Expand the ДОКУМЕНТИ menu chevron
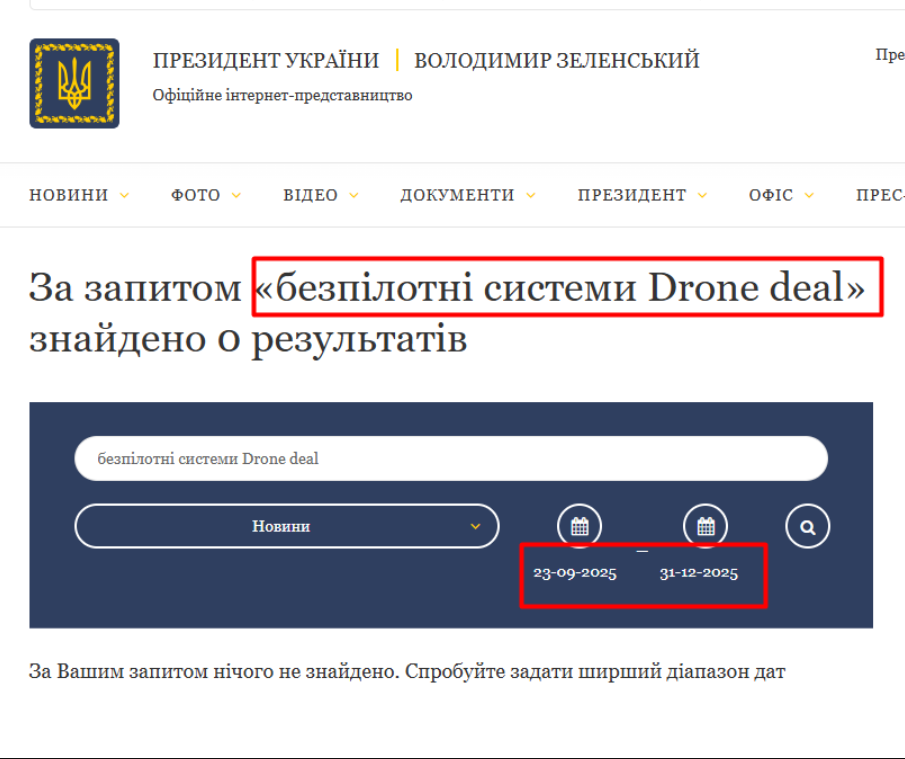This screenshot has height=759, width=905. pyautogui.click(x=530, y=196)
